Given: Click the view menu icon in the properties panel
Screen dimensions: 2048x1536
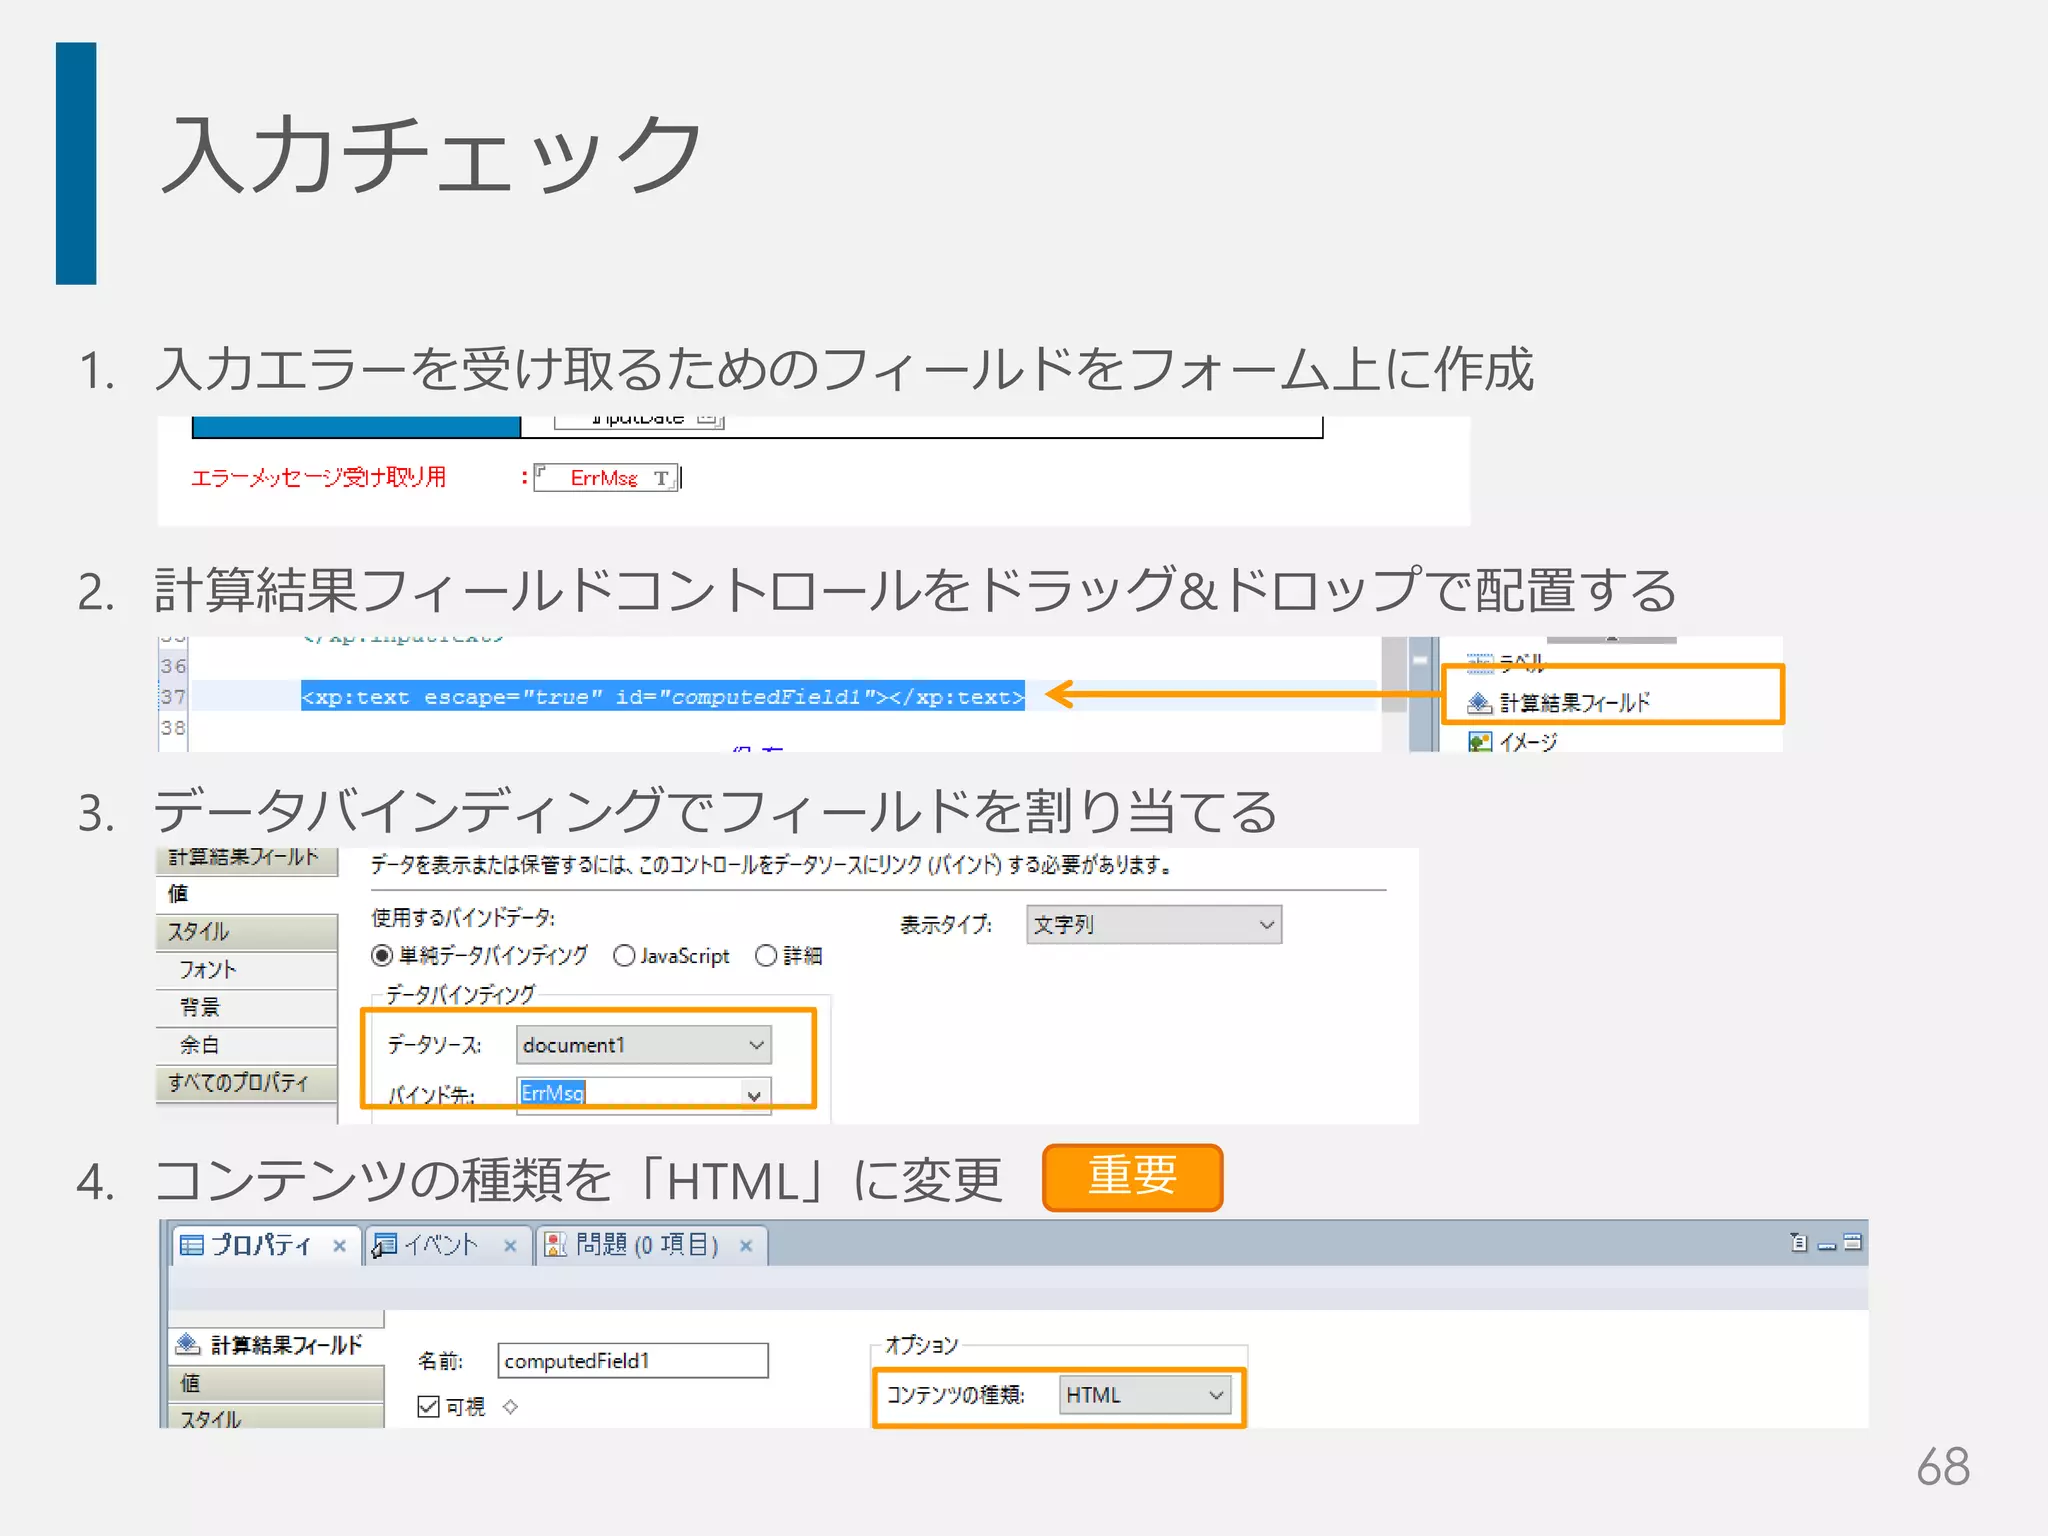Looking at the screenshot, I should tap(1799, 1242).
